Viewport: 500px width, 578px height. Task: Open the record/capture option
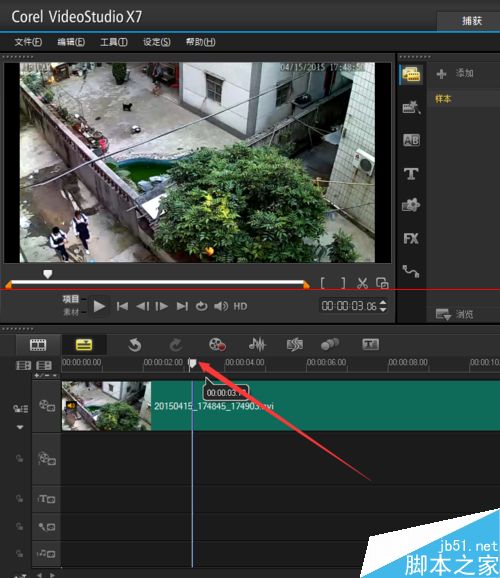(218, 345)
